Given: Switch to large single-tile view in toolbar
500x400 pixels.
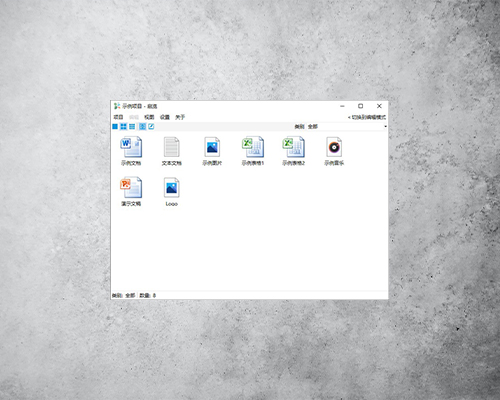Looking at the screenshot, I should coord(115,127).
